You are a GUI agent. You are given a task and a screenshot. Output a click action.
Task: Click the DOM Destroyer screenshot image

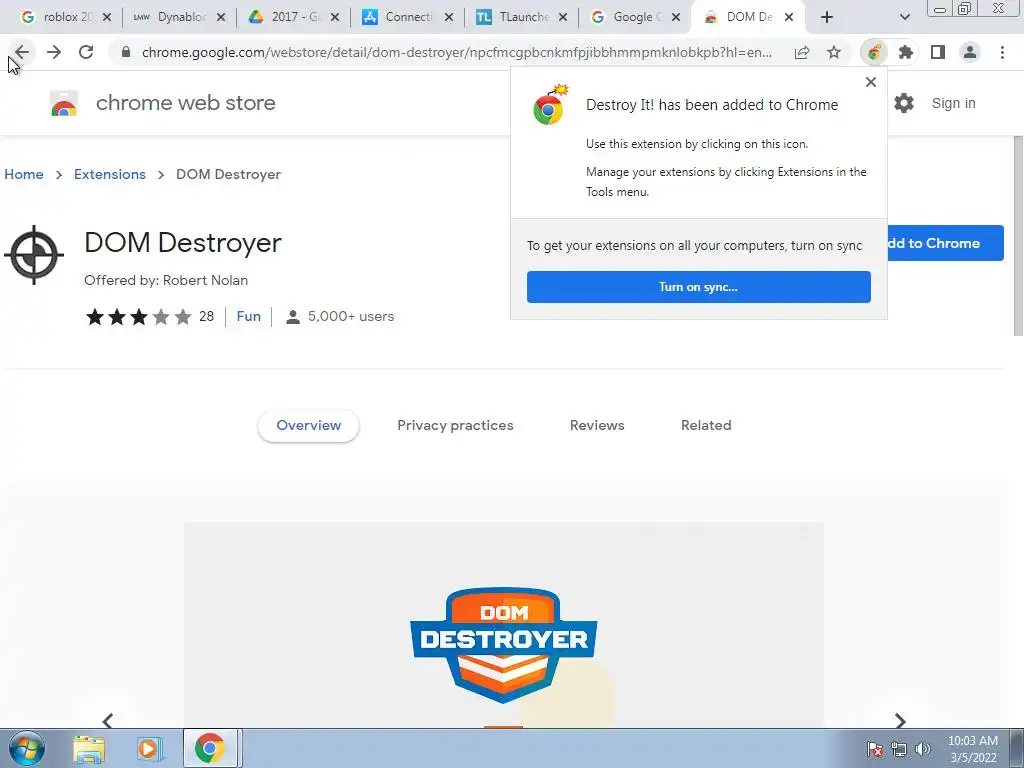pos(504,625)
